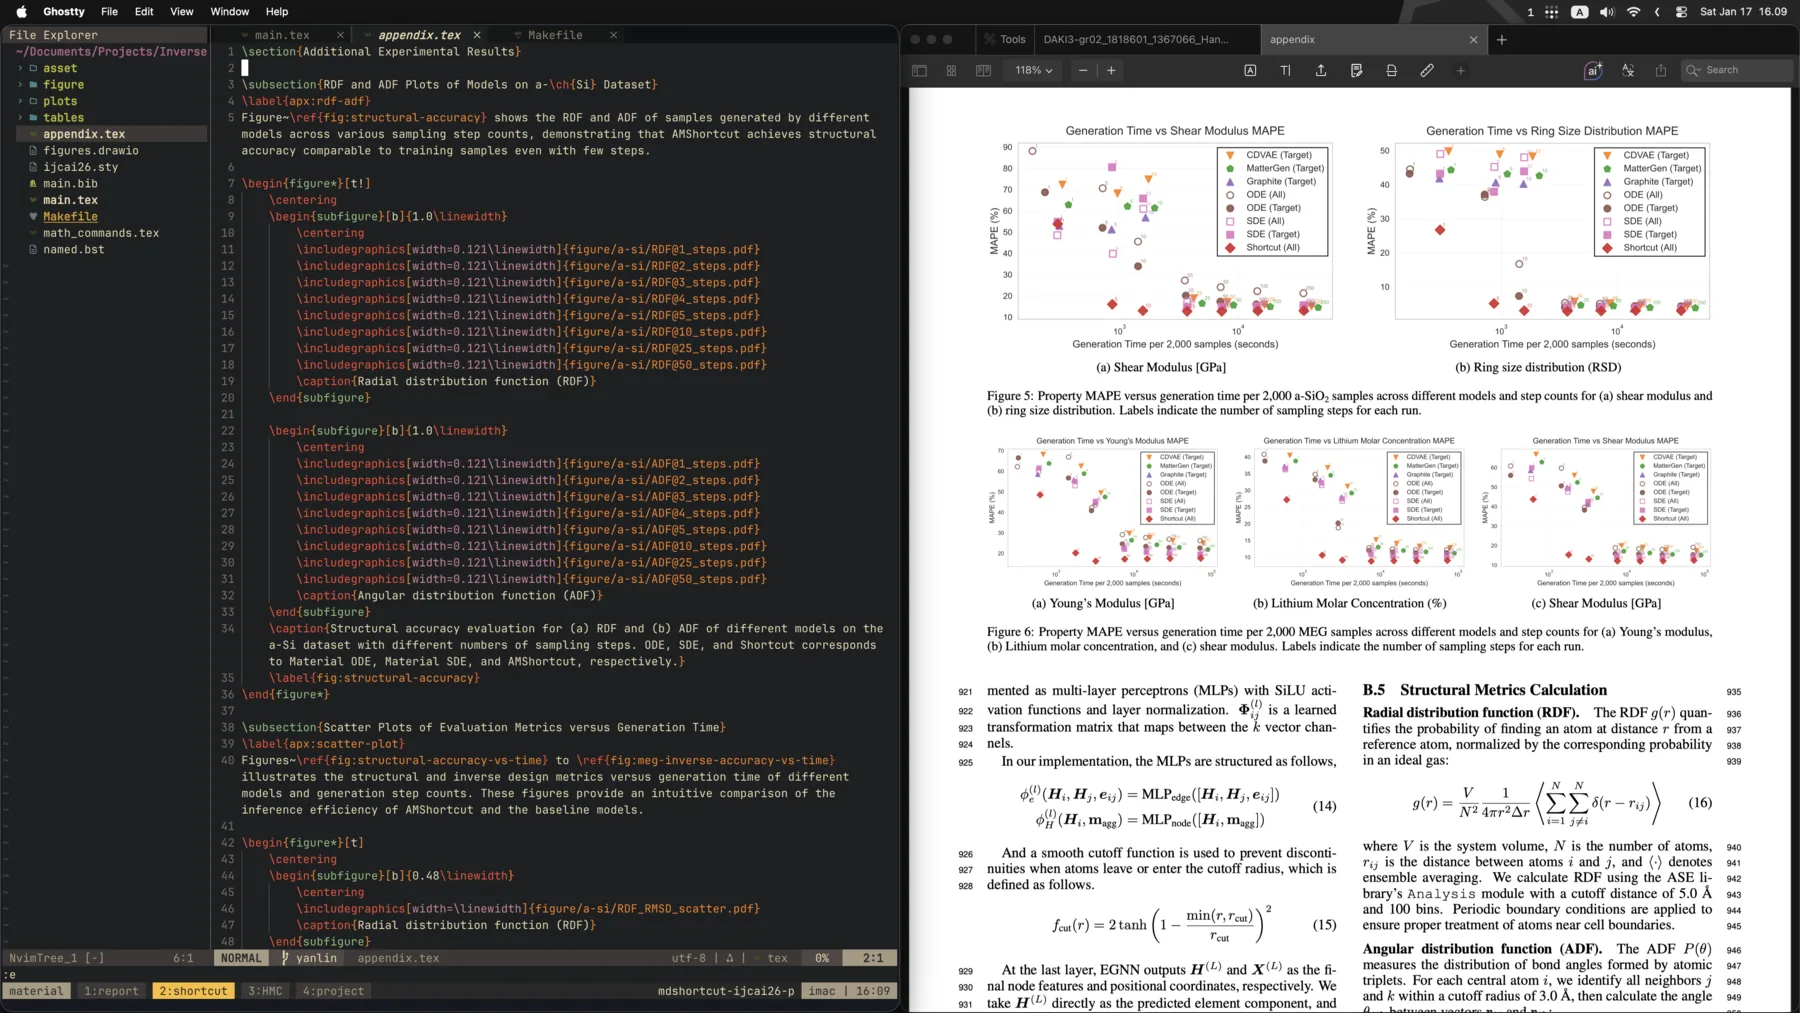Open a new PDF viewer tab
The image size is (1800, 1013).
click(1501, 39)
